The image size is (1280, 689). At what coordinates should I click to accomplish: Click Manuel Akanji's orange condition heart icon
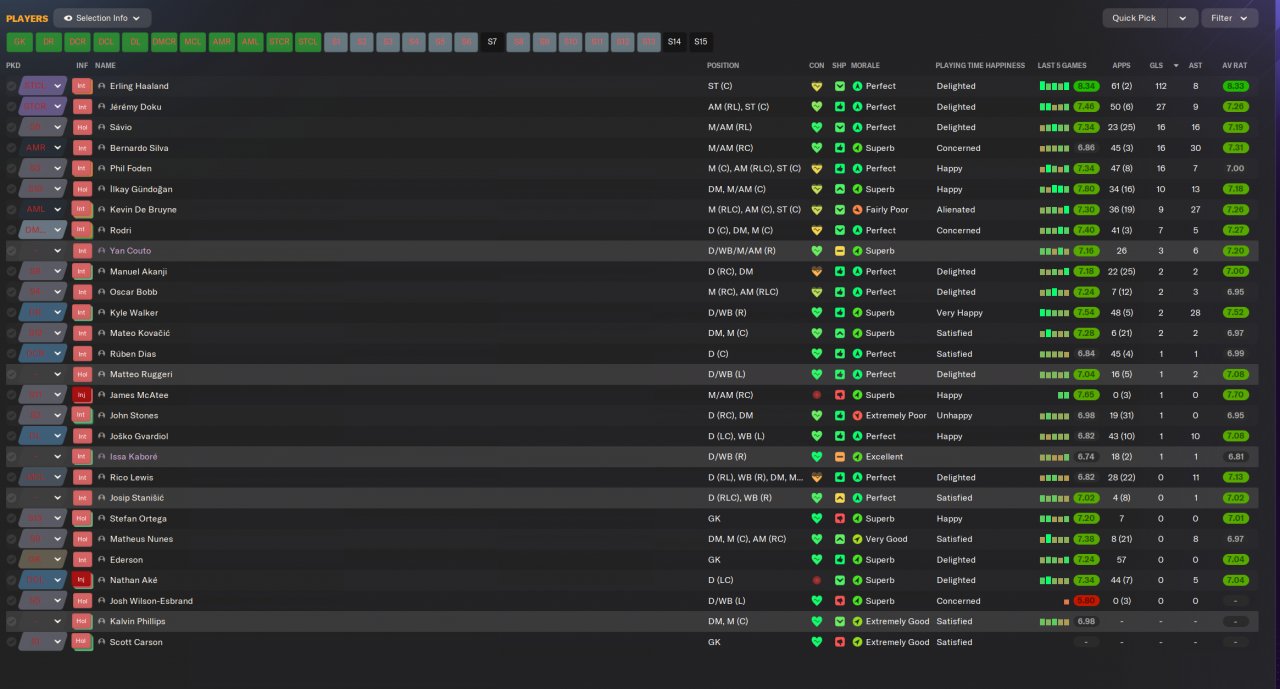click(x=817, y=271)
